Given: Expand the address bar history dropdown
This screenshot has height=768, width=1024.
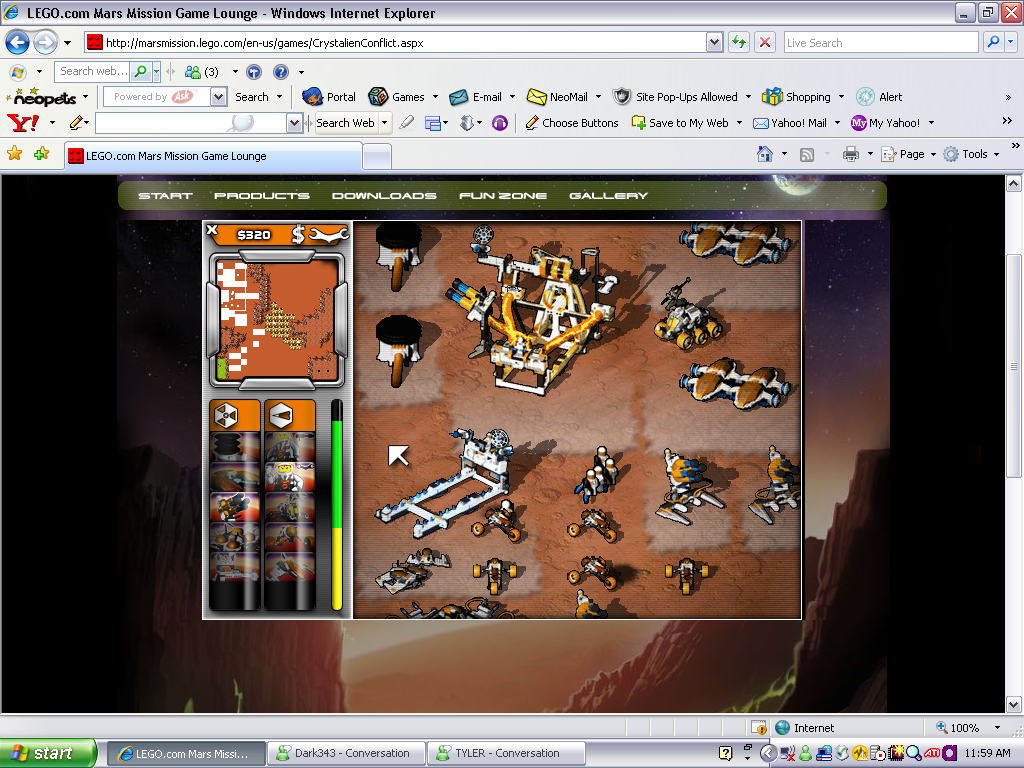Looking at the screenshot, I should click(x=714, y=42).
